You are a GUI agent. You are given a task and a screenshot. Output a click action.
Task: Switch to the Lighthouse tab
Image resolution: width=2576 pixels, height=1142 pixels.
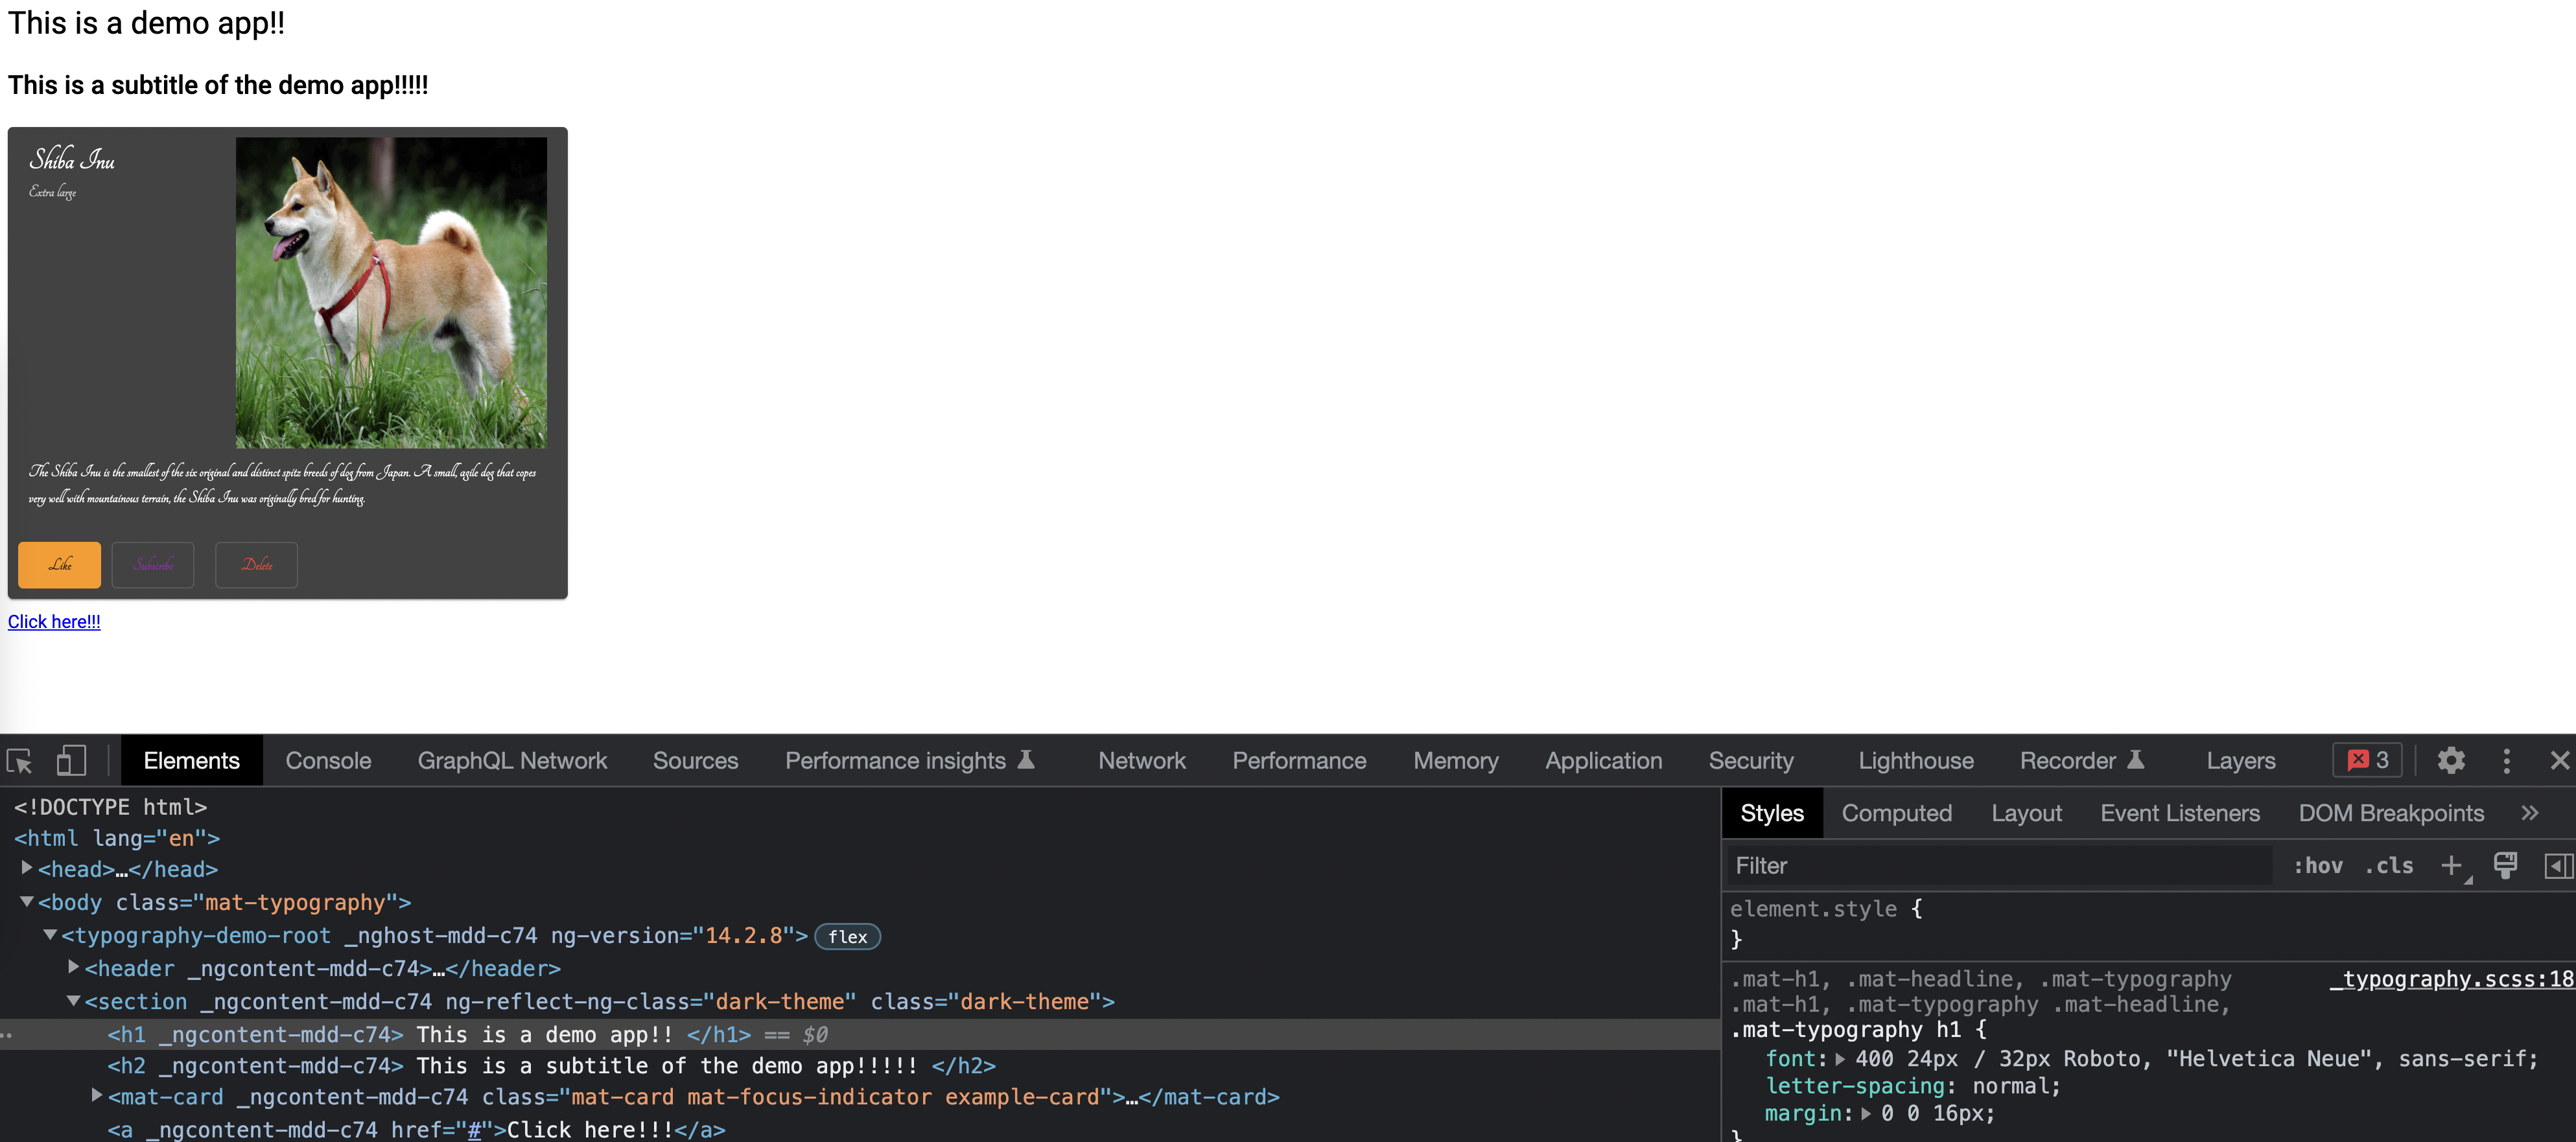1915,761
